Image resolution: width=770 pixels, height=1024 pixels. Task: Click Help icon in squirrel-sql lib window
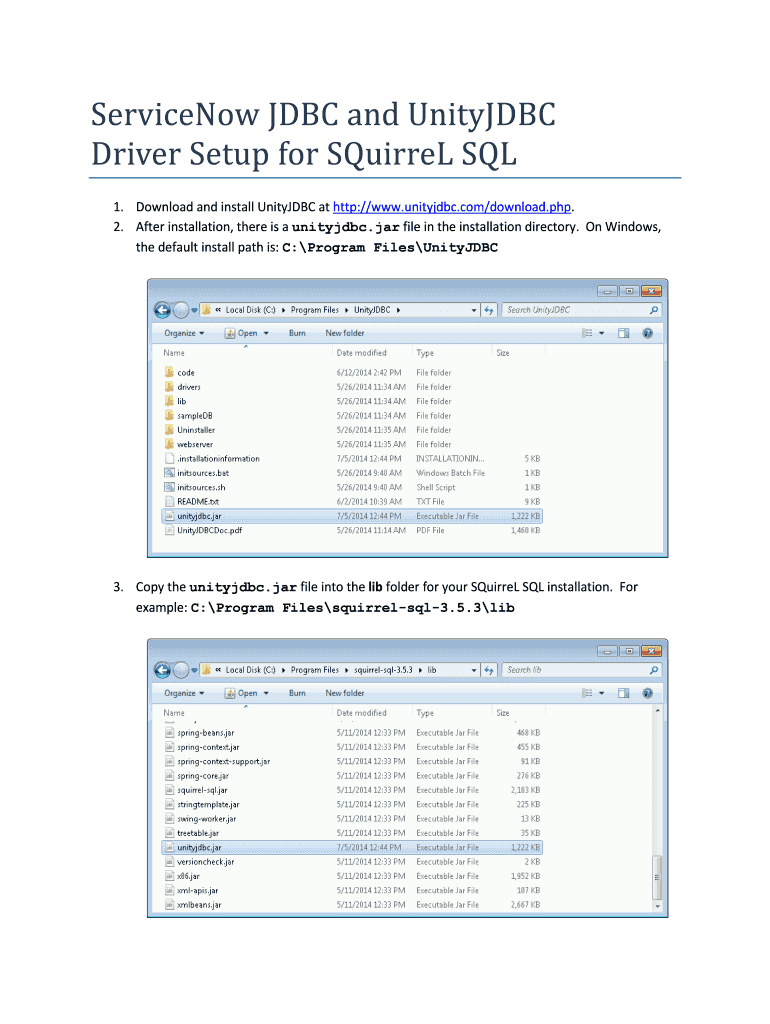click(x=648, y=693)
